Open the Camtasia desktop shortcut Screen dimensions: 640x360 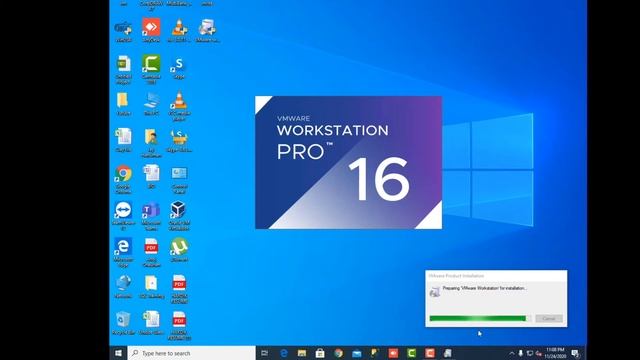[x=151, y=69]
